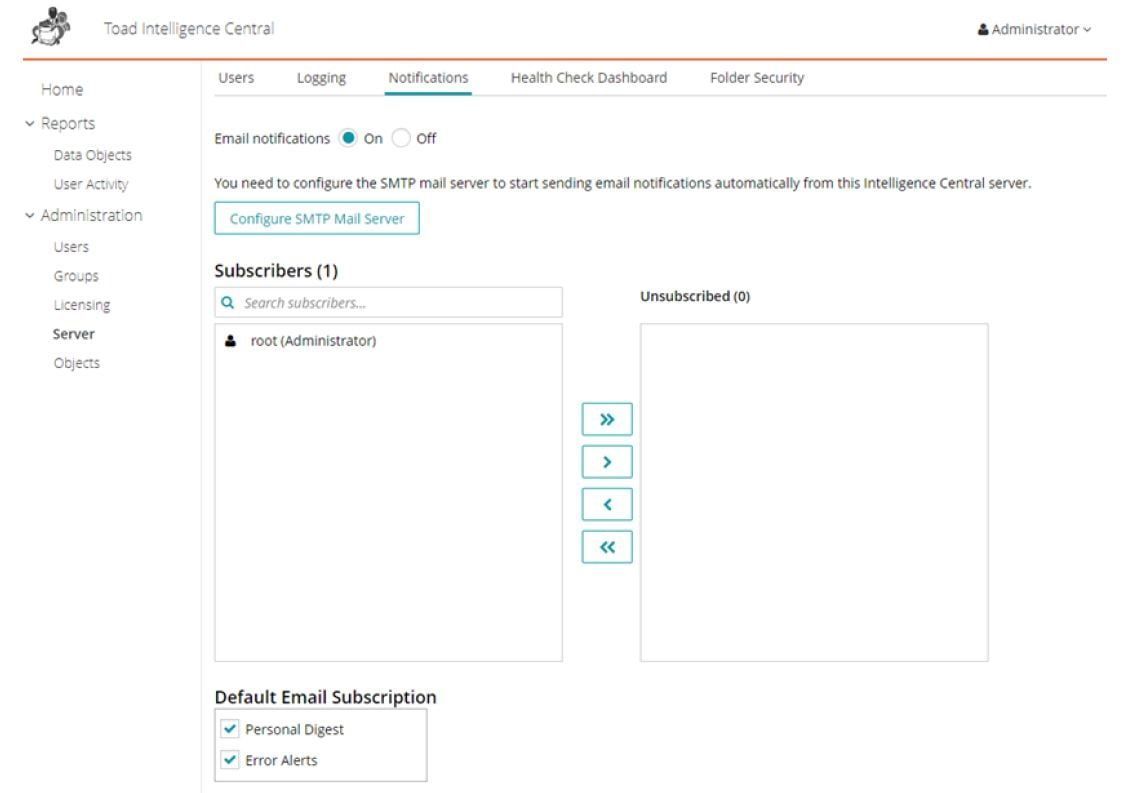The image size is (1148, 793).
Task: Click the Reports label in sidebar
Action: click(x=68, y=124)
